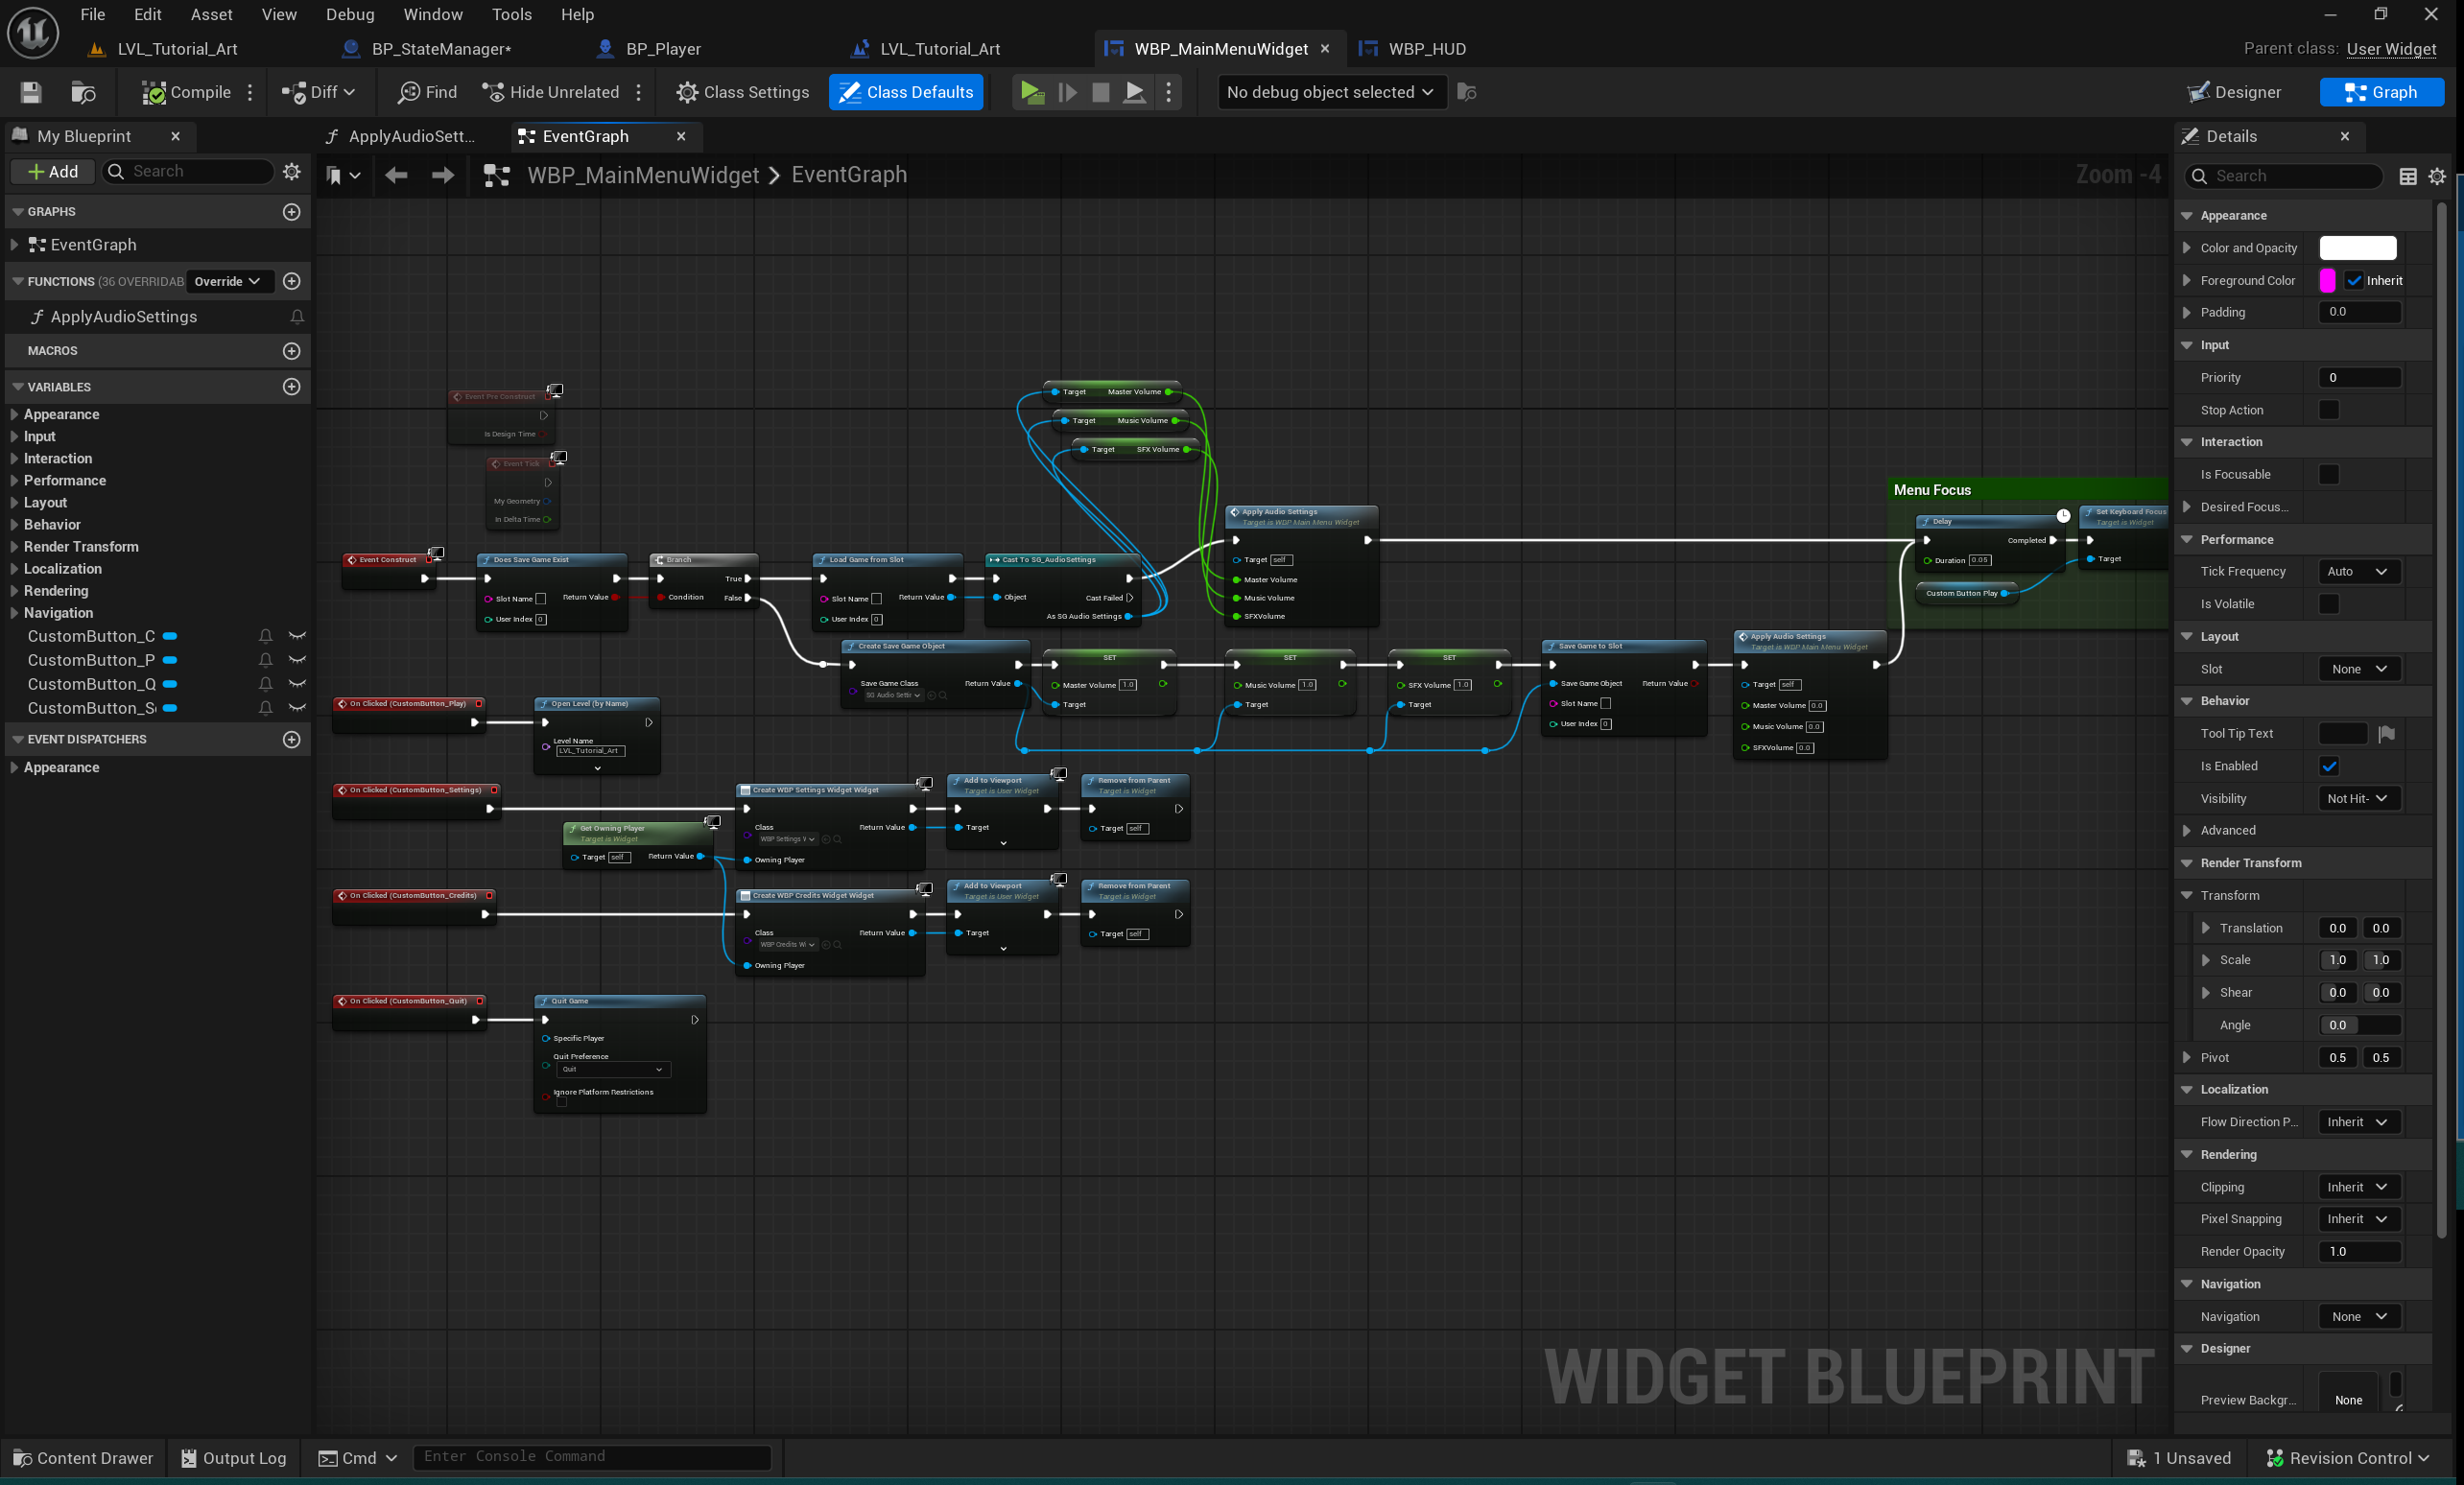Enable the Is Volatile checkbox
The height and width of the screenshot is (1485, 2464).
point(2330,603)
